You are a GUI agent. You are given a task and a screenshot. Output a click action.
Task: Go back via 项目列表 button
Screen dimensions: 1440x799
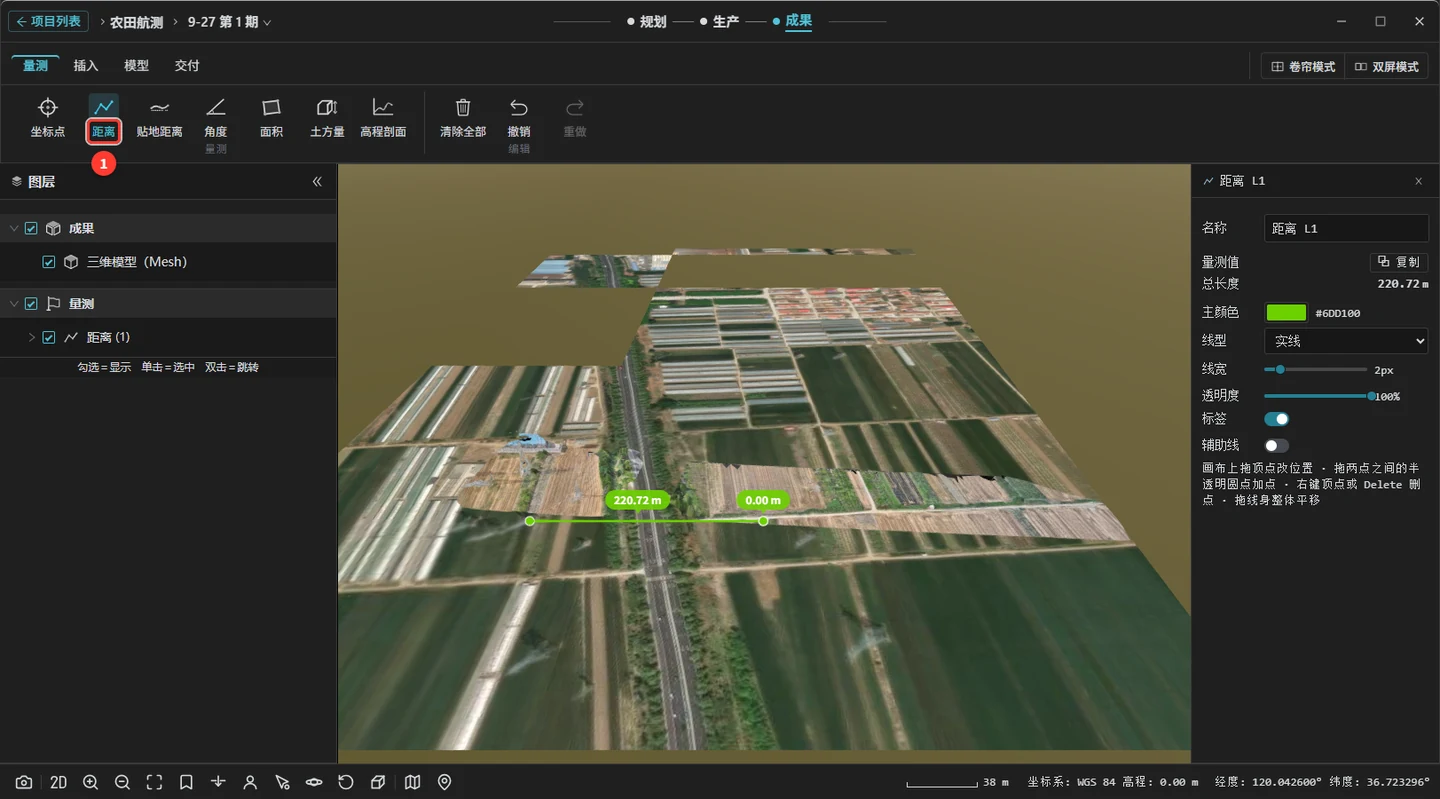pos(48,21)
